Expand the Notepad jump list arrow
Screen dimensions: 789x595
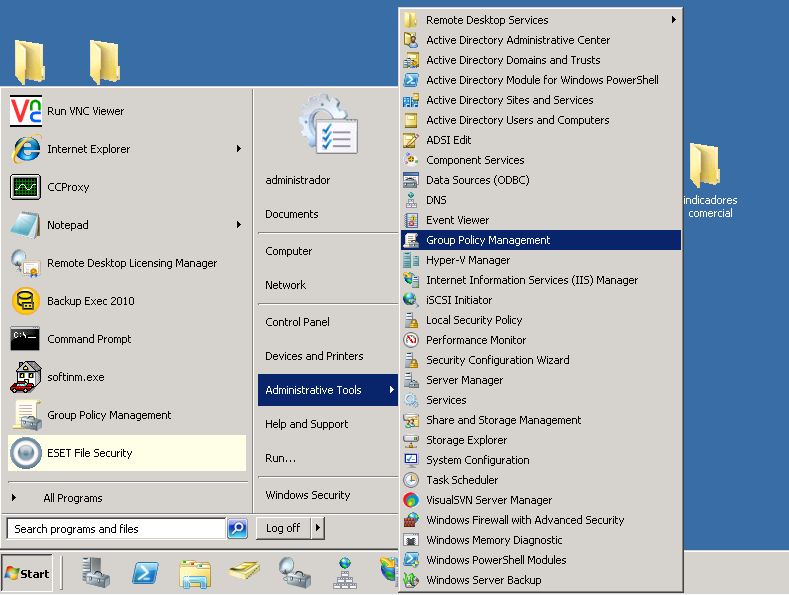tap(239, 225)
